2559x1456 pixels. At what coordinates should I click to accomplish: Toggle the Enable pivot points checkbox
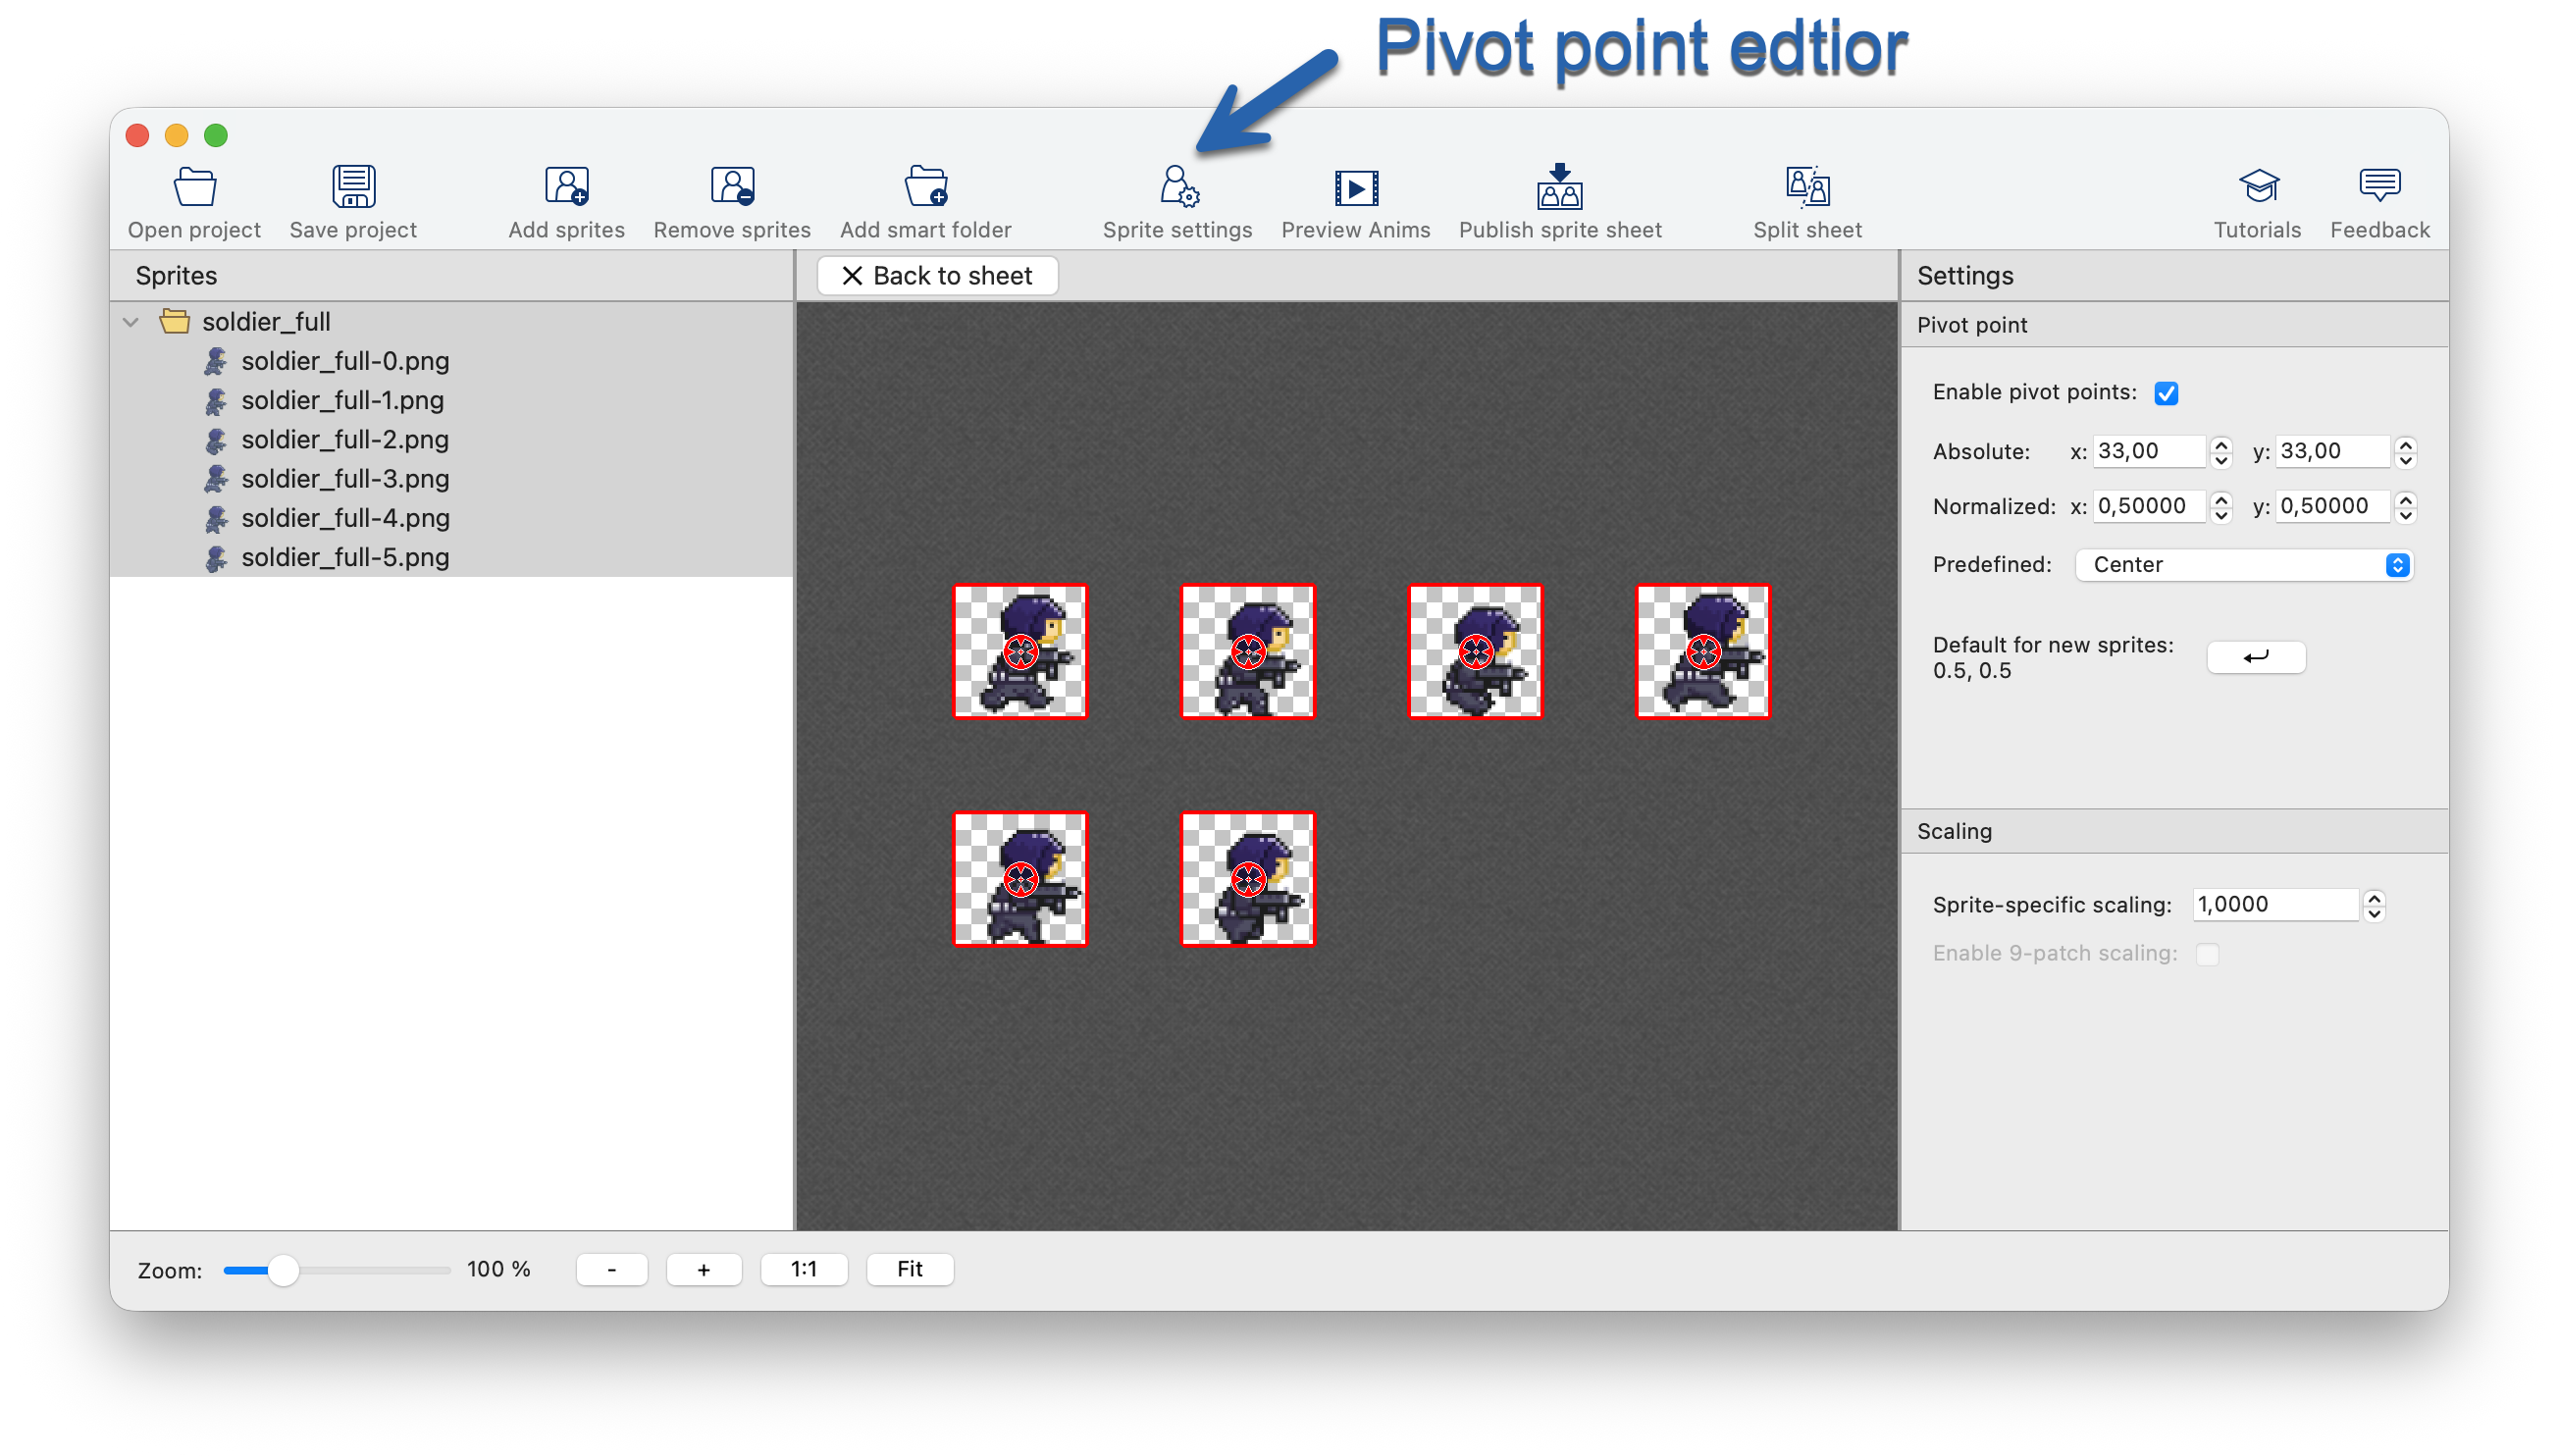point(2165,392)
